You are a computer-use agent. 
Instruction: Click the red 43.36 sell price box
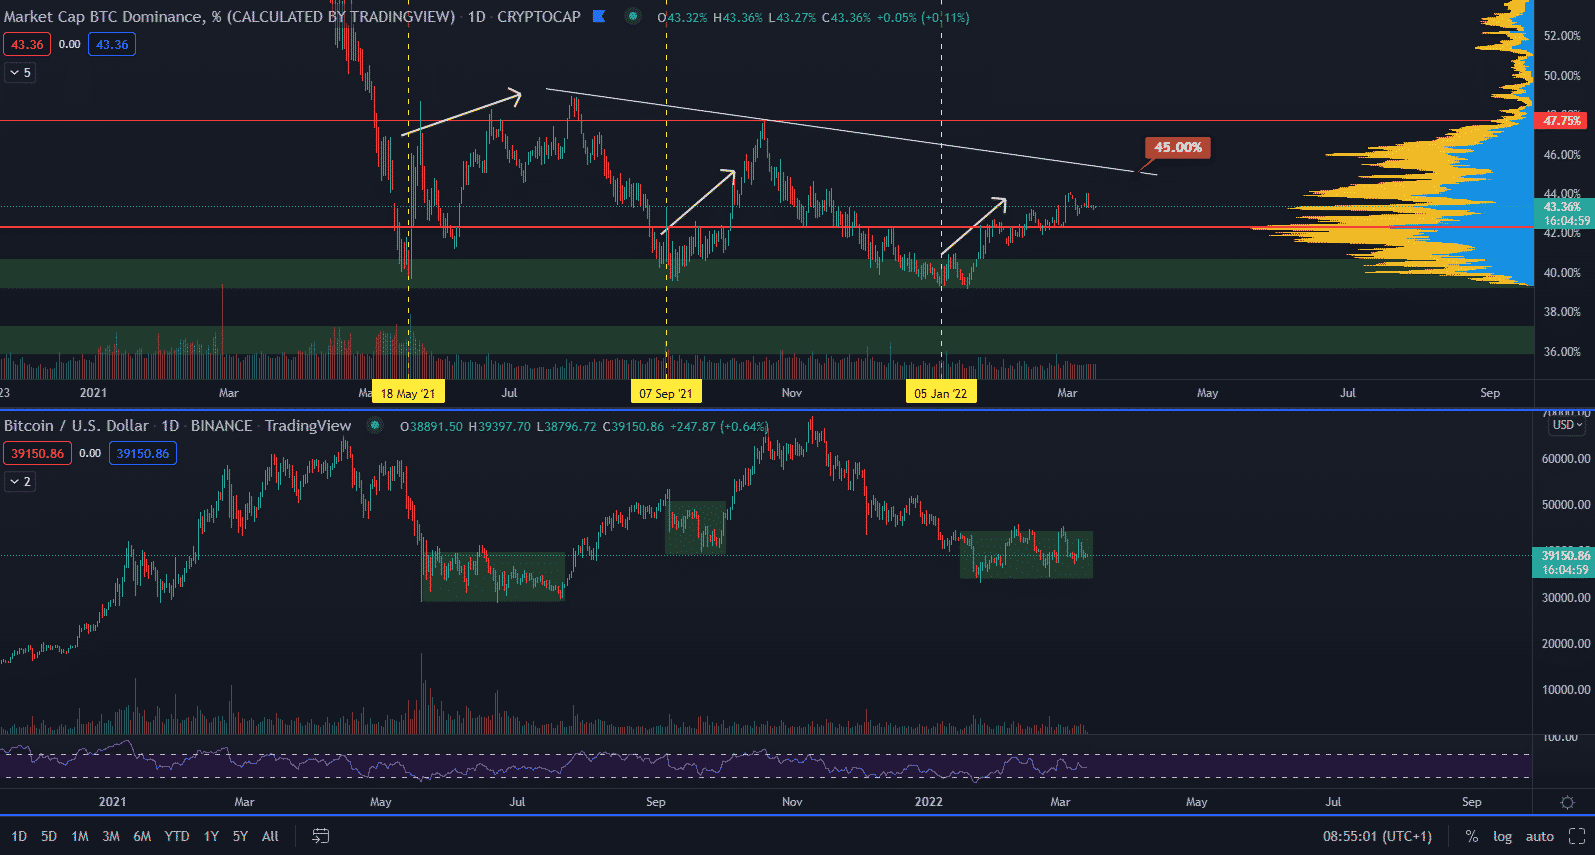pyautogui.click(x=27, y=44)
